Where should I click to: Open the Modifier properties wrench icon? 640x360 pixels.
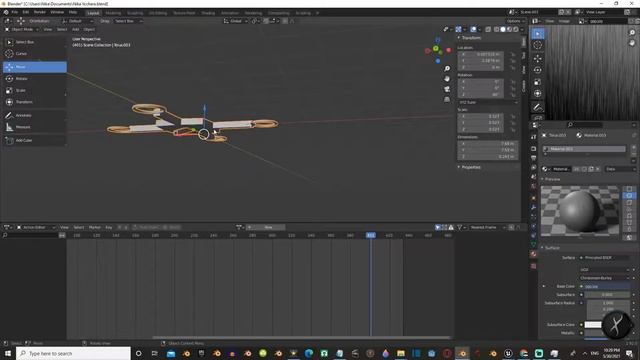click(533, 207)
